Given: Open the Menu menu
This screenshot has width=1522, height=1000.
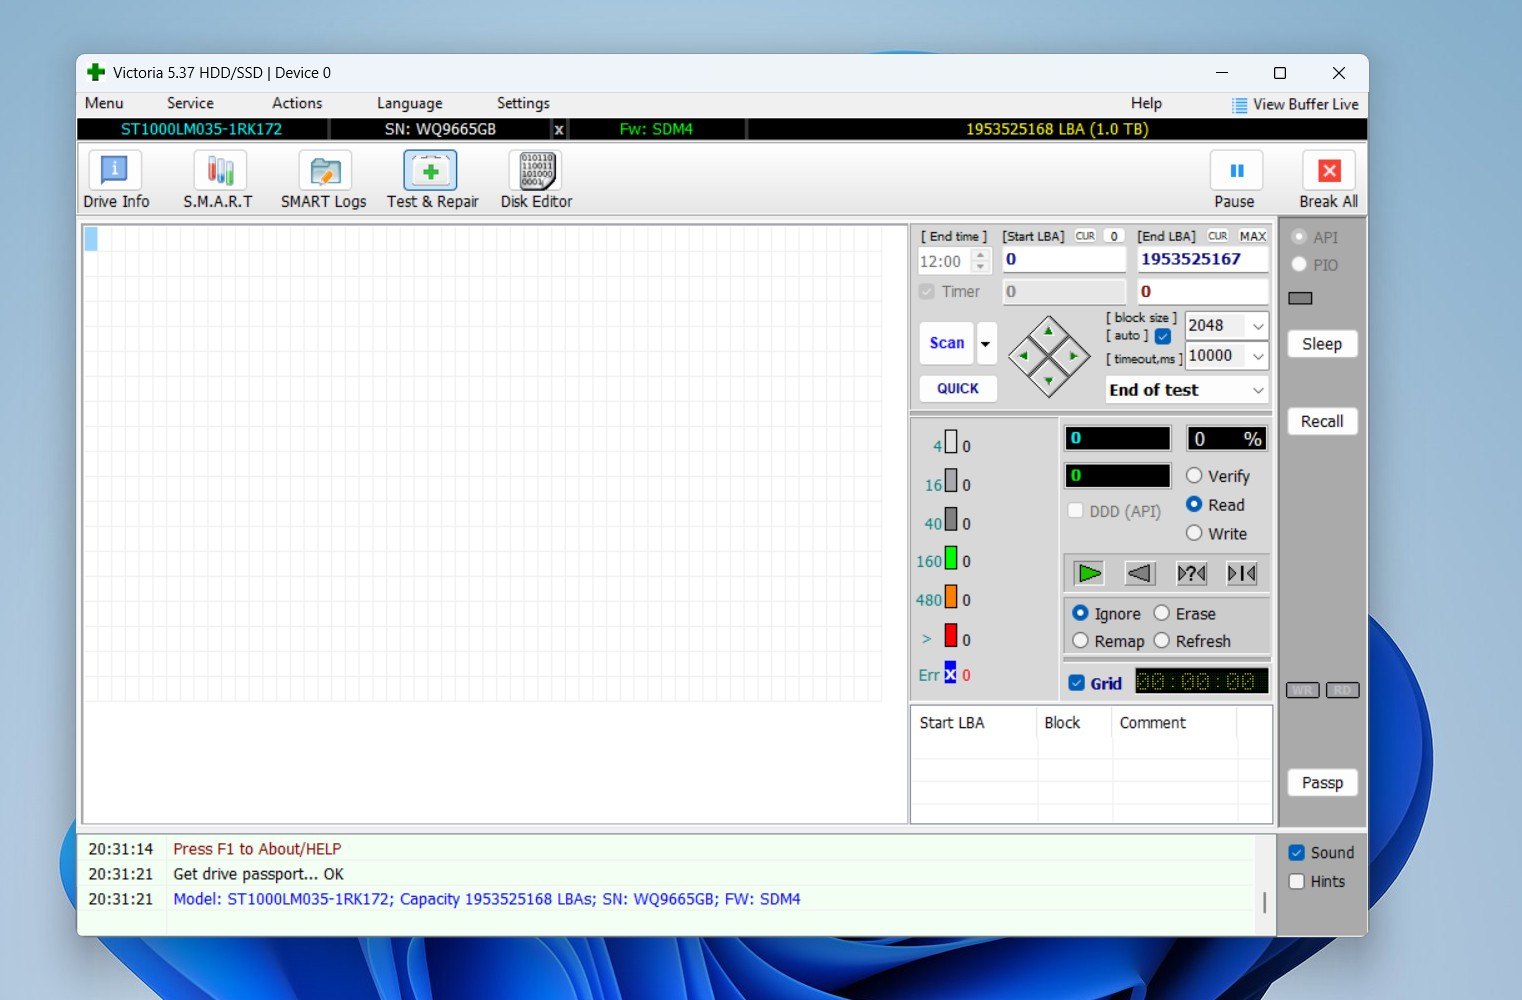Looking at the screenshot, I should click(104, 103).
